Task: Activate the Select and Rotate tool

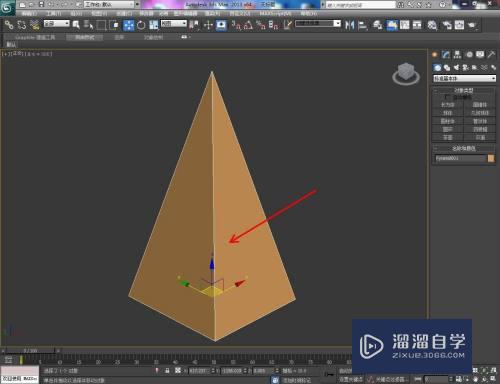Action: pos(141,25)
